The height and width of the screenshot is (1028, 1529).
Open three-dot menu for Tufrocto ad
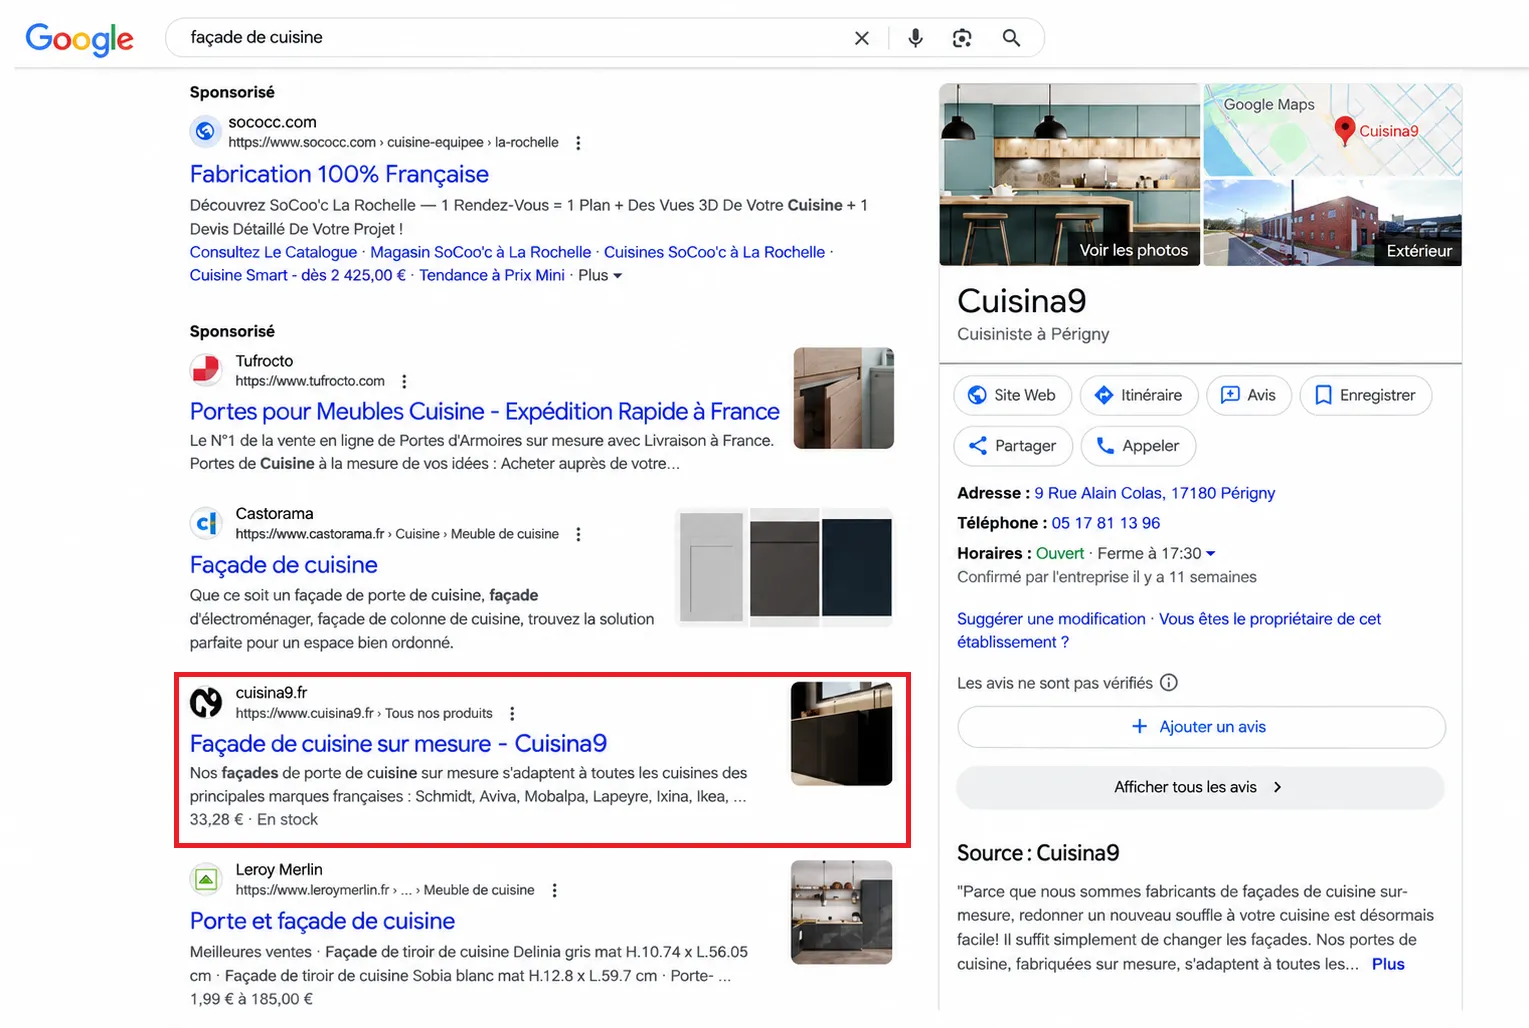pyautogui.click(x=404, y=381)
